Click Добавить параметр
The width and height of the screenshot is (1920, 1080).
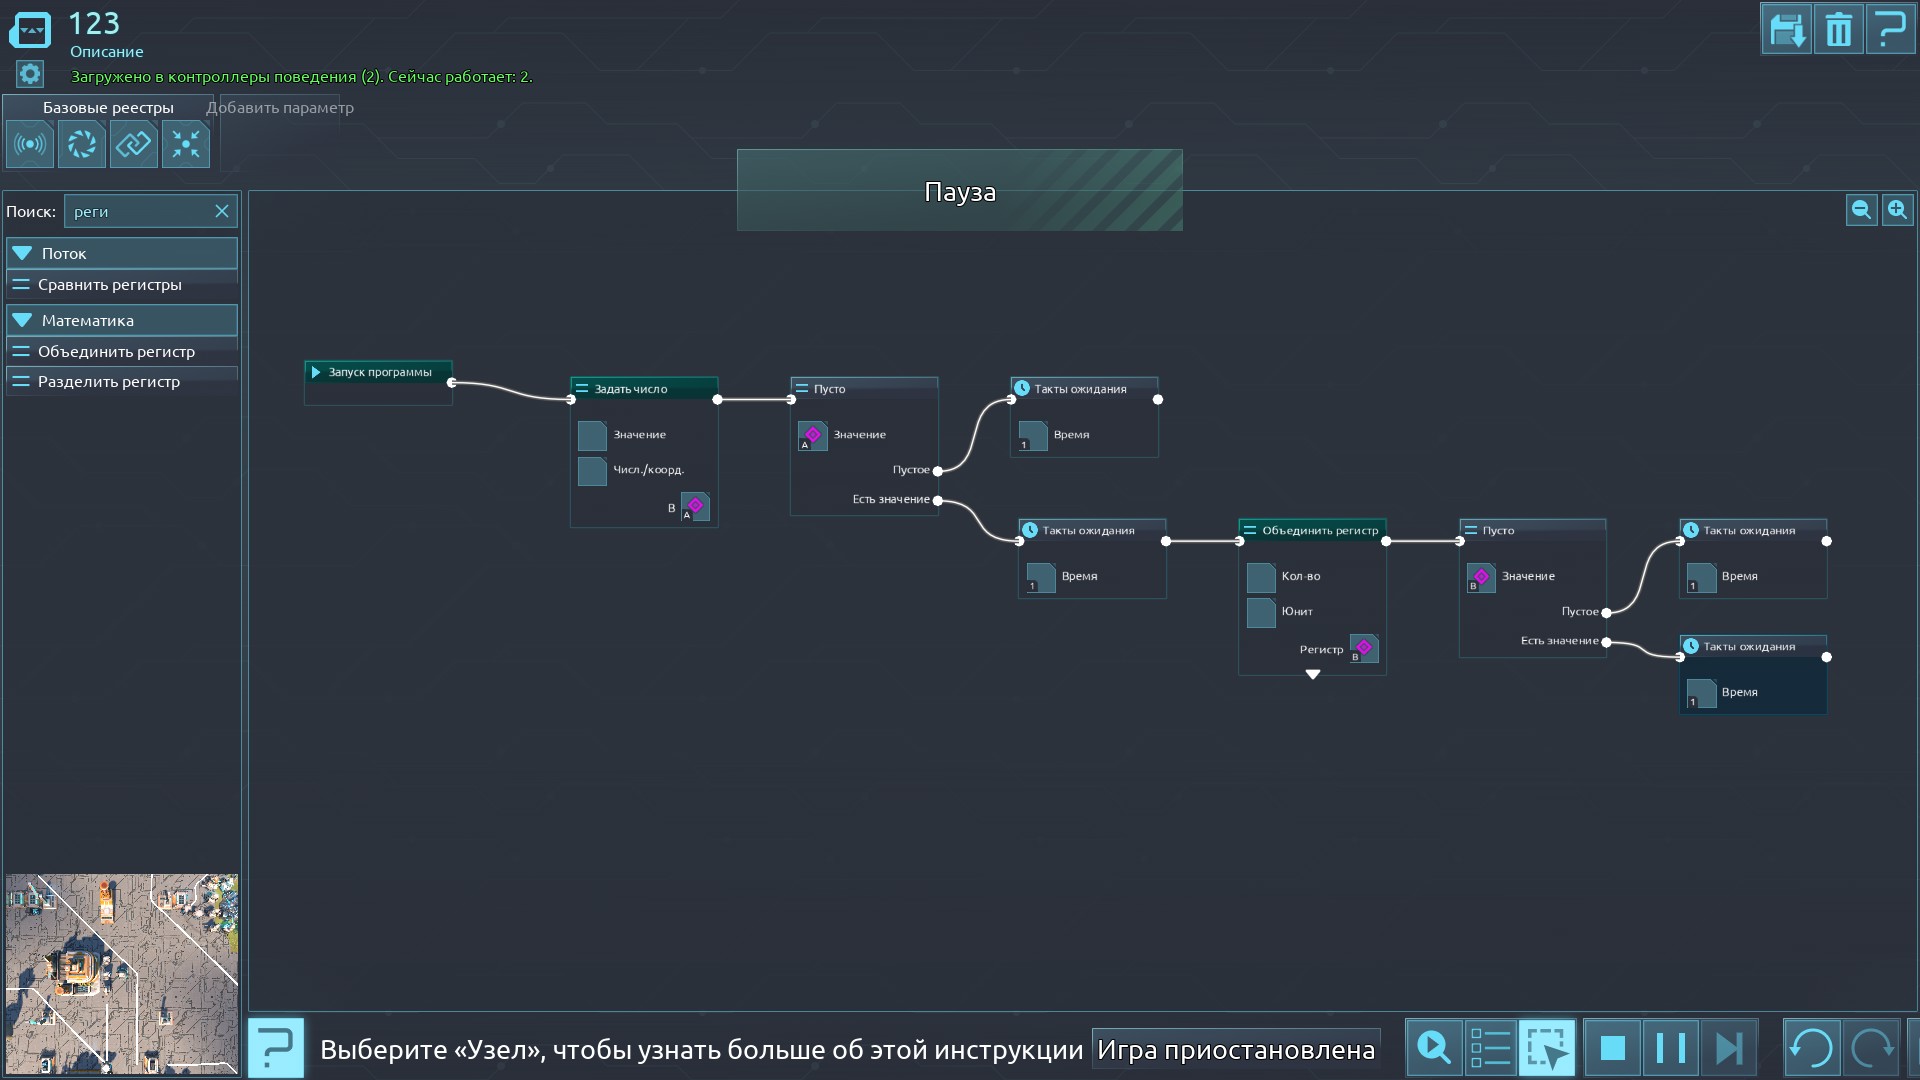280,108
